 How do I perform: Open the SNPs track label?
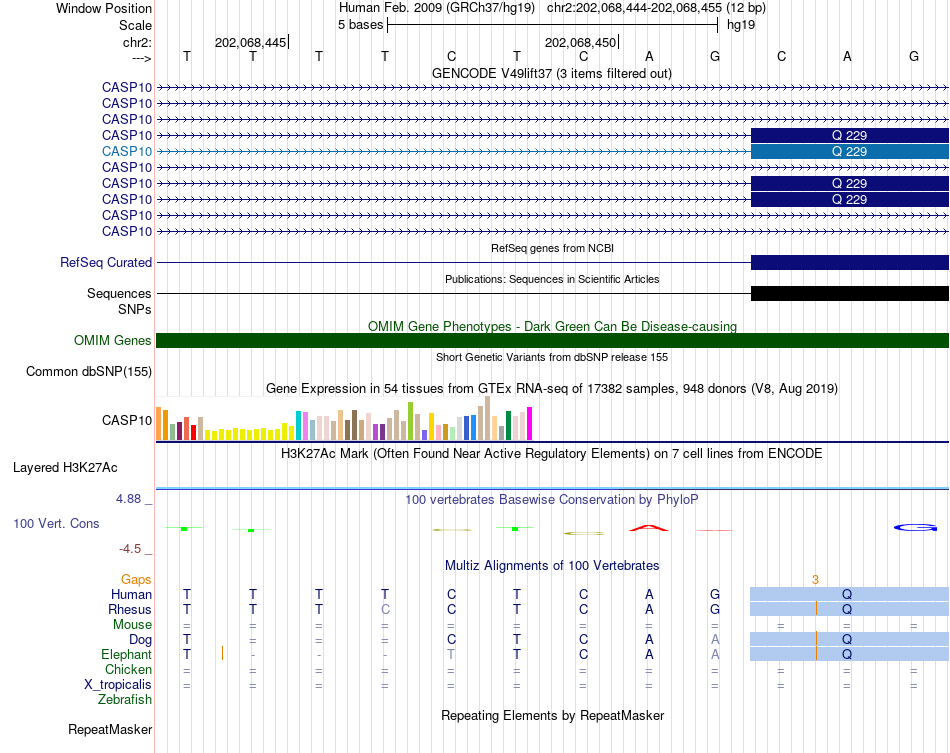tap(135, 309)
